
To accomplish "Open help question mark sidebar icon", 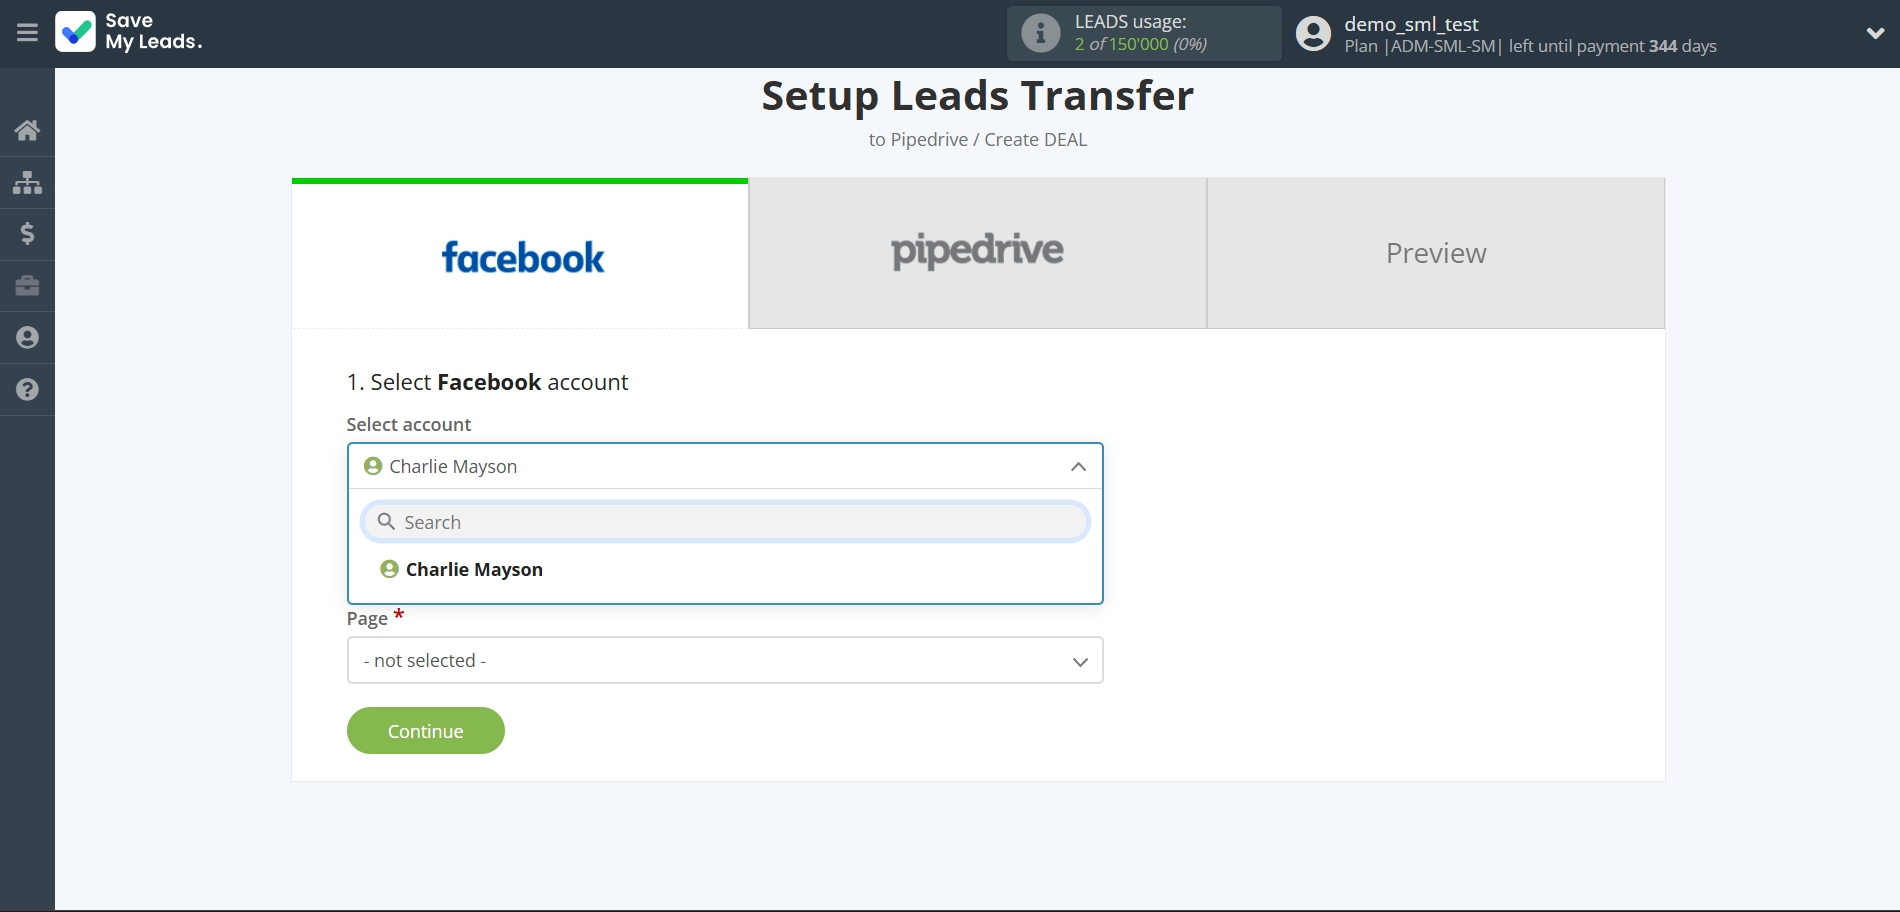I will pyautogui.click(x=27, y=390).
